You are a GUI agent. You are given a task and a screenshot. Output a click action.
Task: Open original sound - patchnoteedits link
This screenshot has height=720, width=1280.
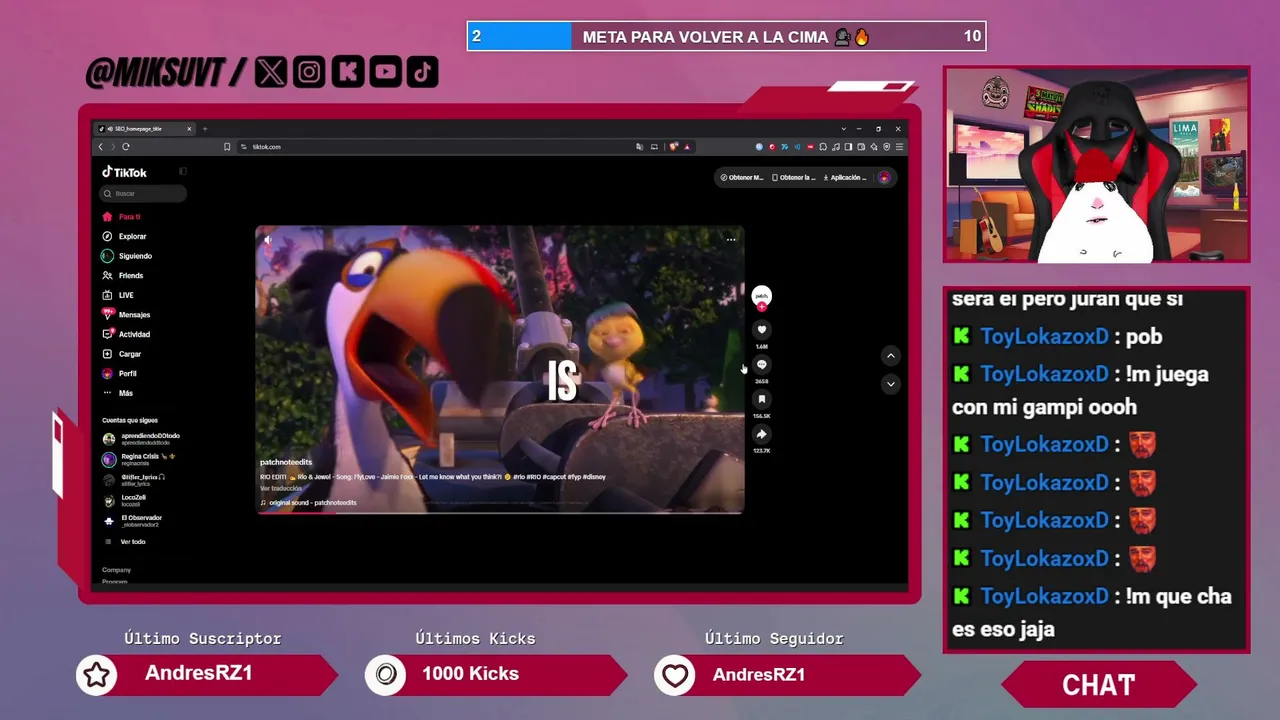coord(308,503)
